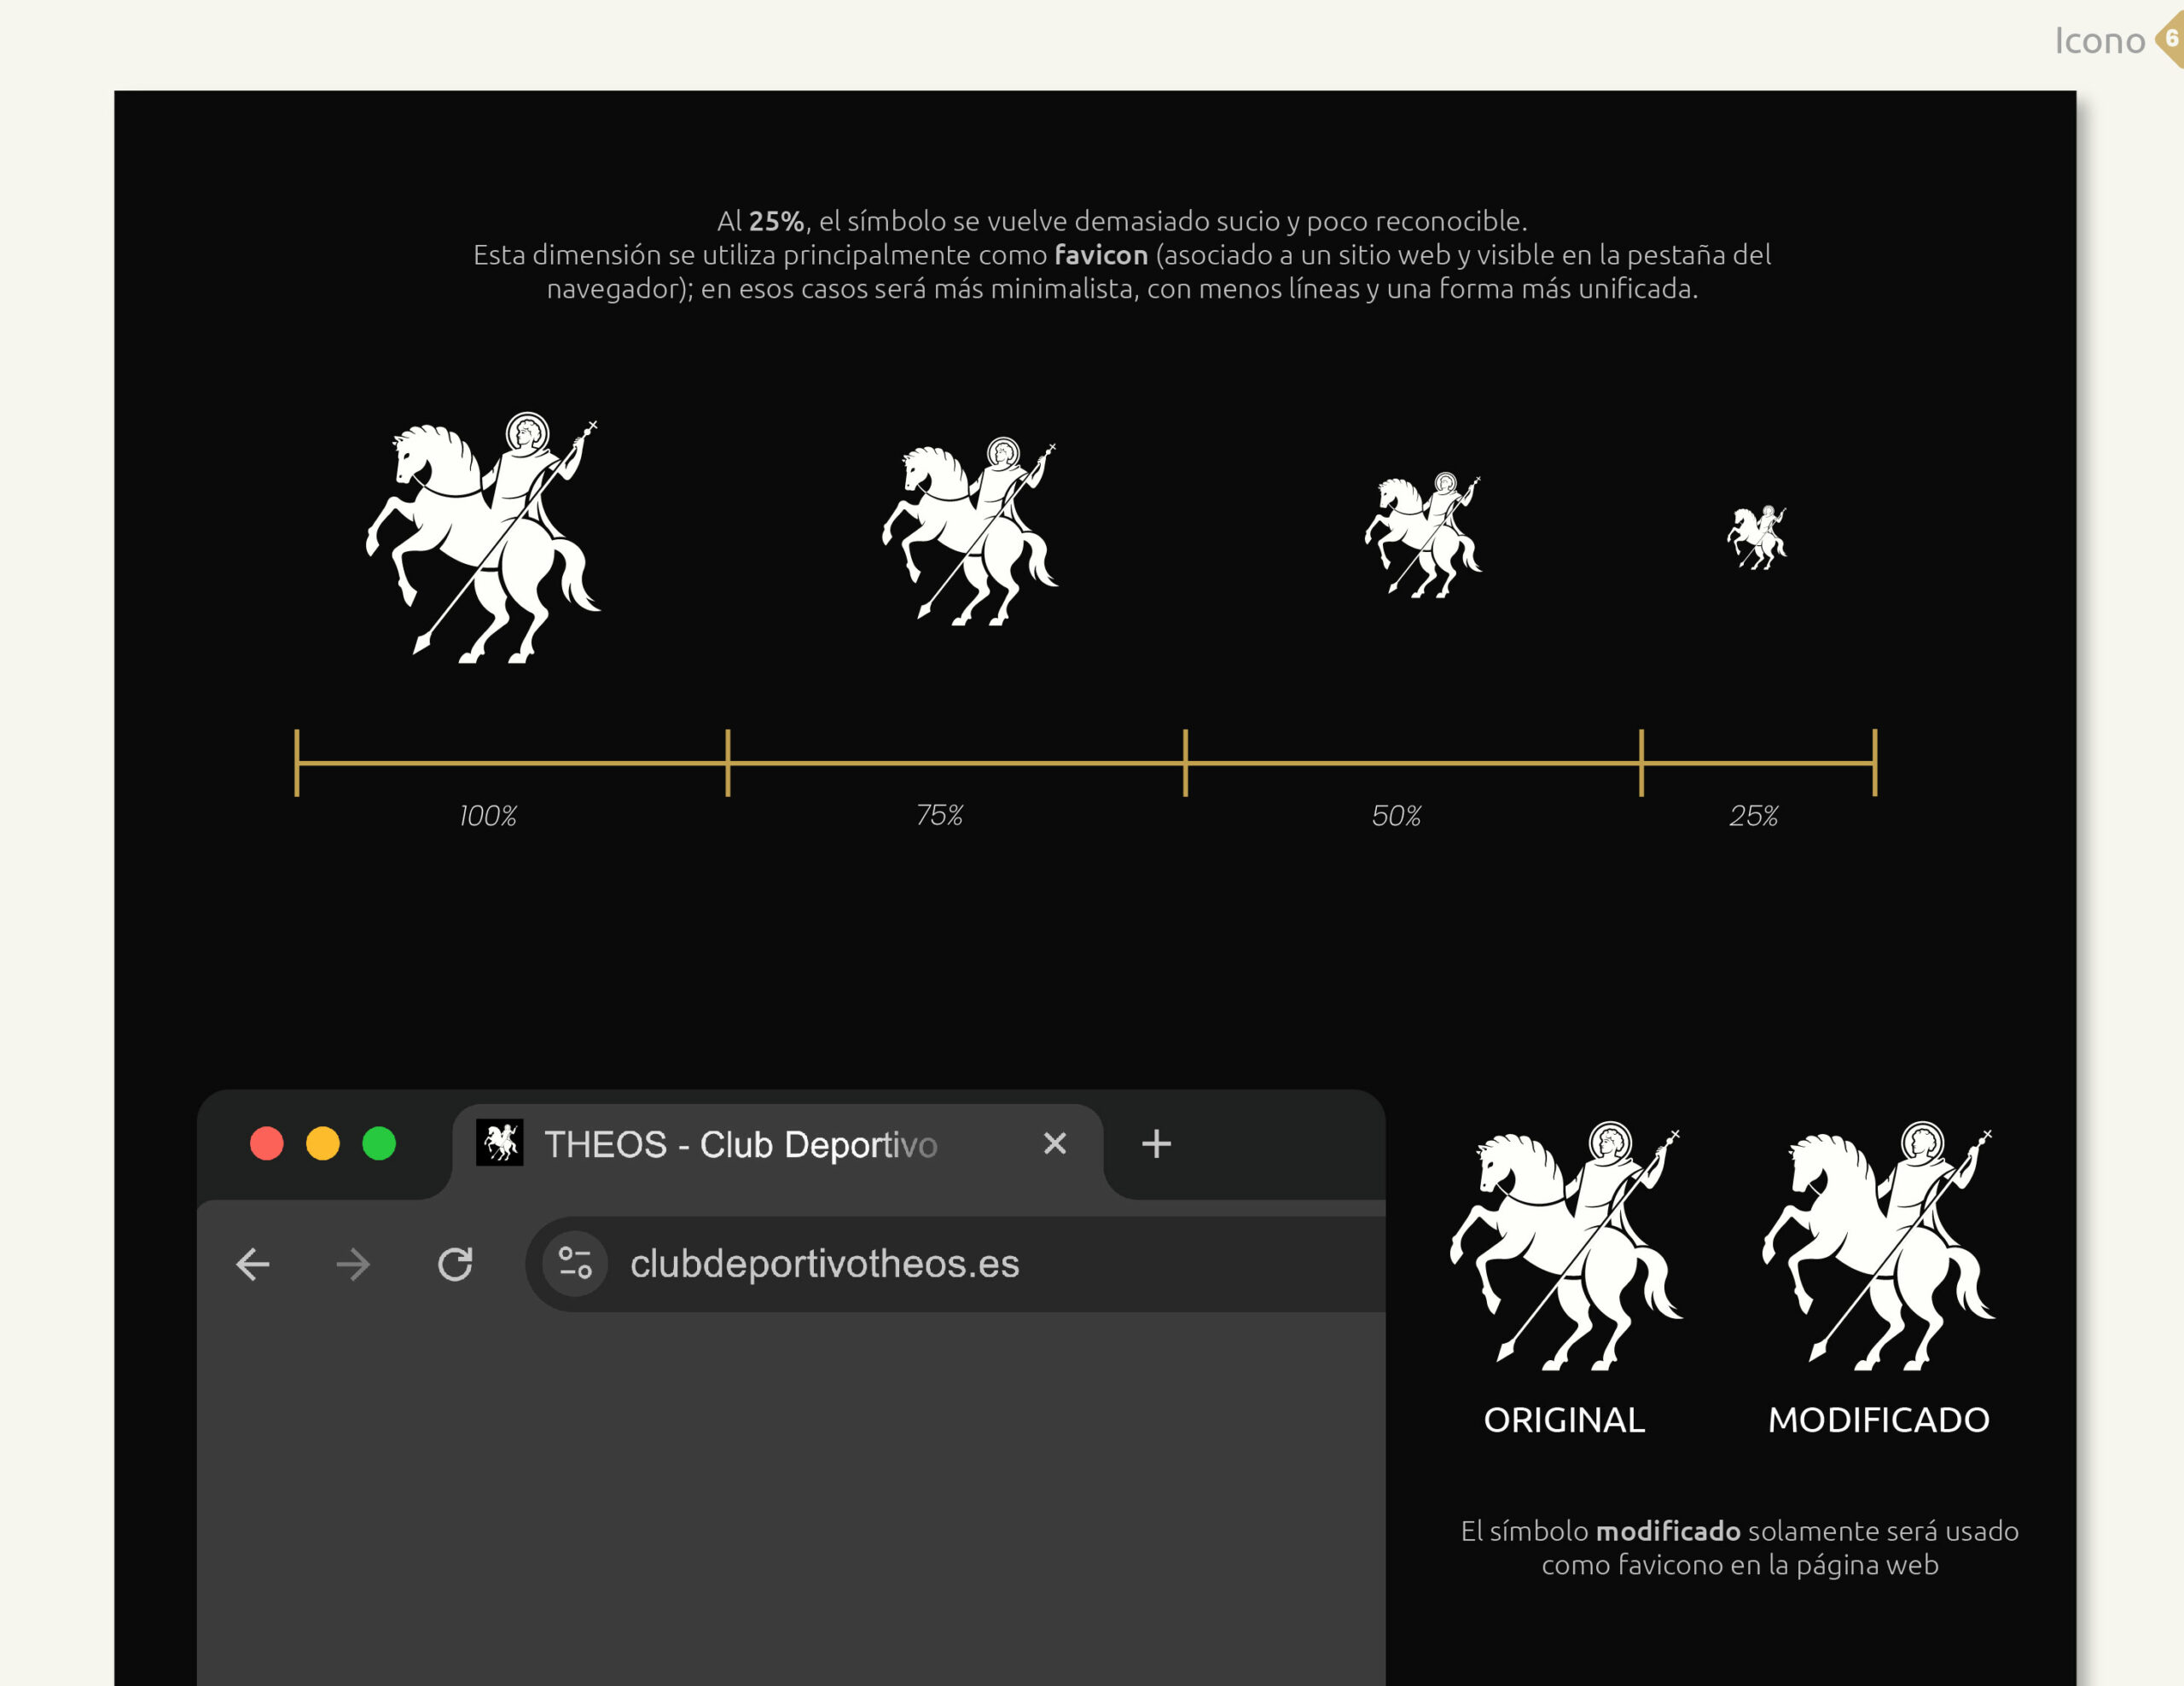The height and width of the screenshot is (1686, 2184).
Task: Click the ORIGINAL symbol image
Action: [1566, 1246]
